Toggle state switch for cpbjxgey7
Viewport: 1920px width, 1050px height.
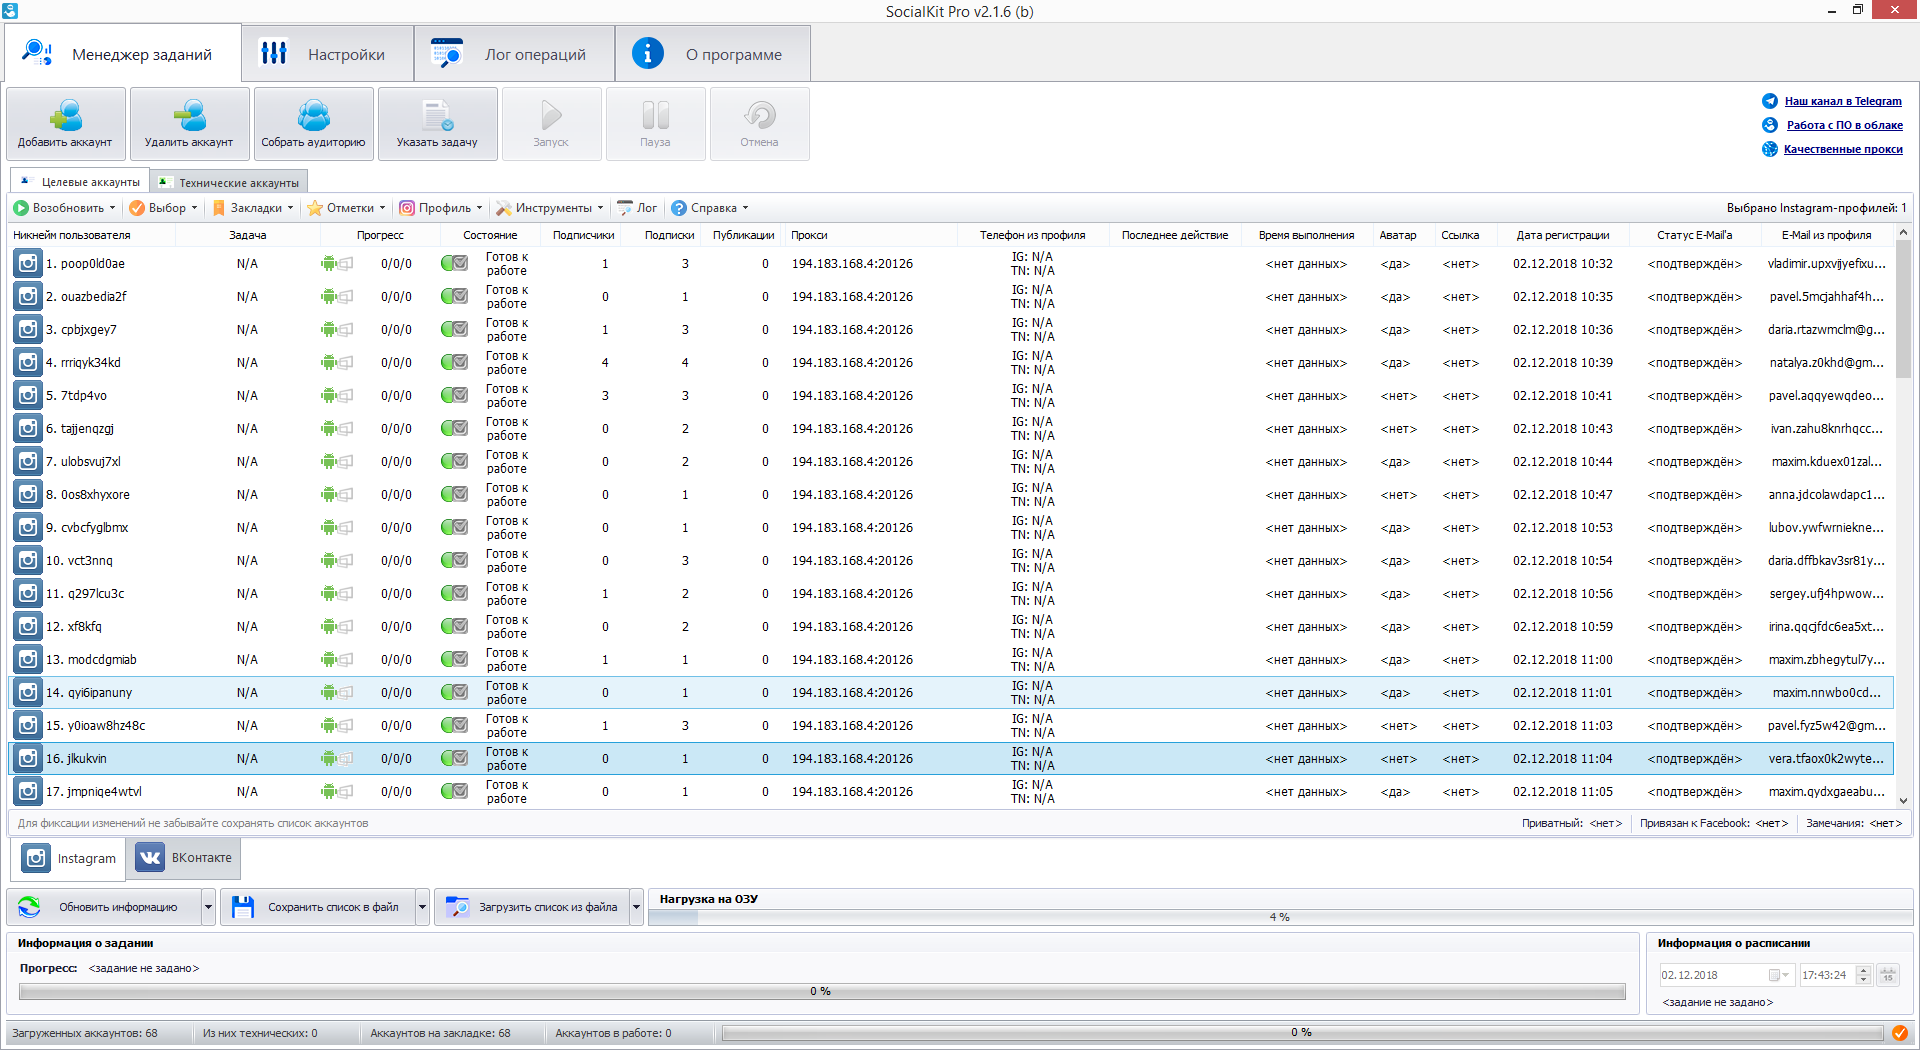coord(454,330)
